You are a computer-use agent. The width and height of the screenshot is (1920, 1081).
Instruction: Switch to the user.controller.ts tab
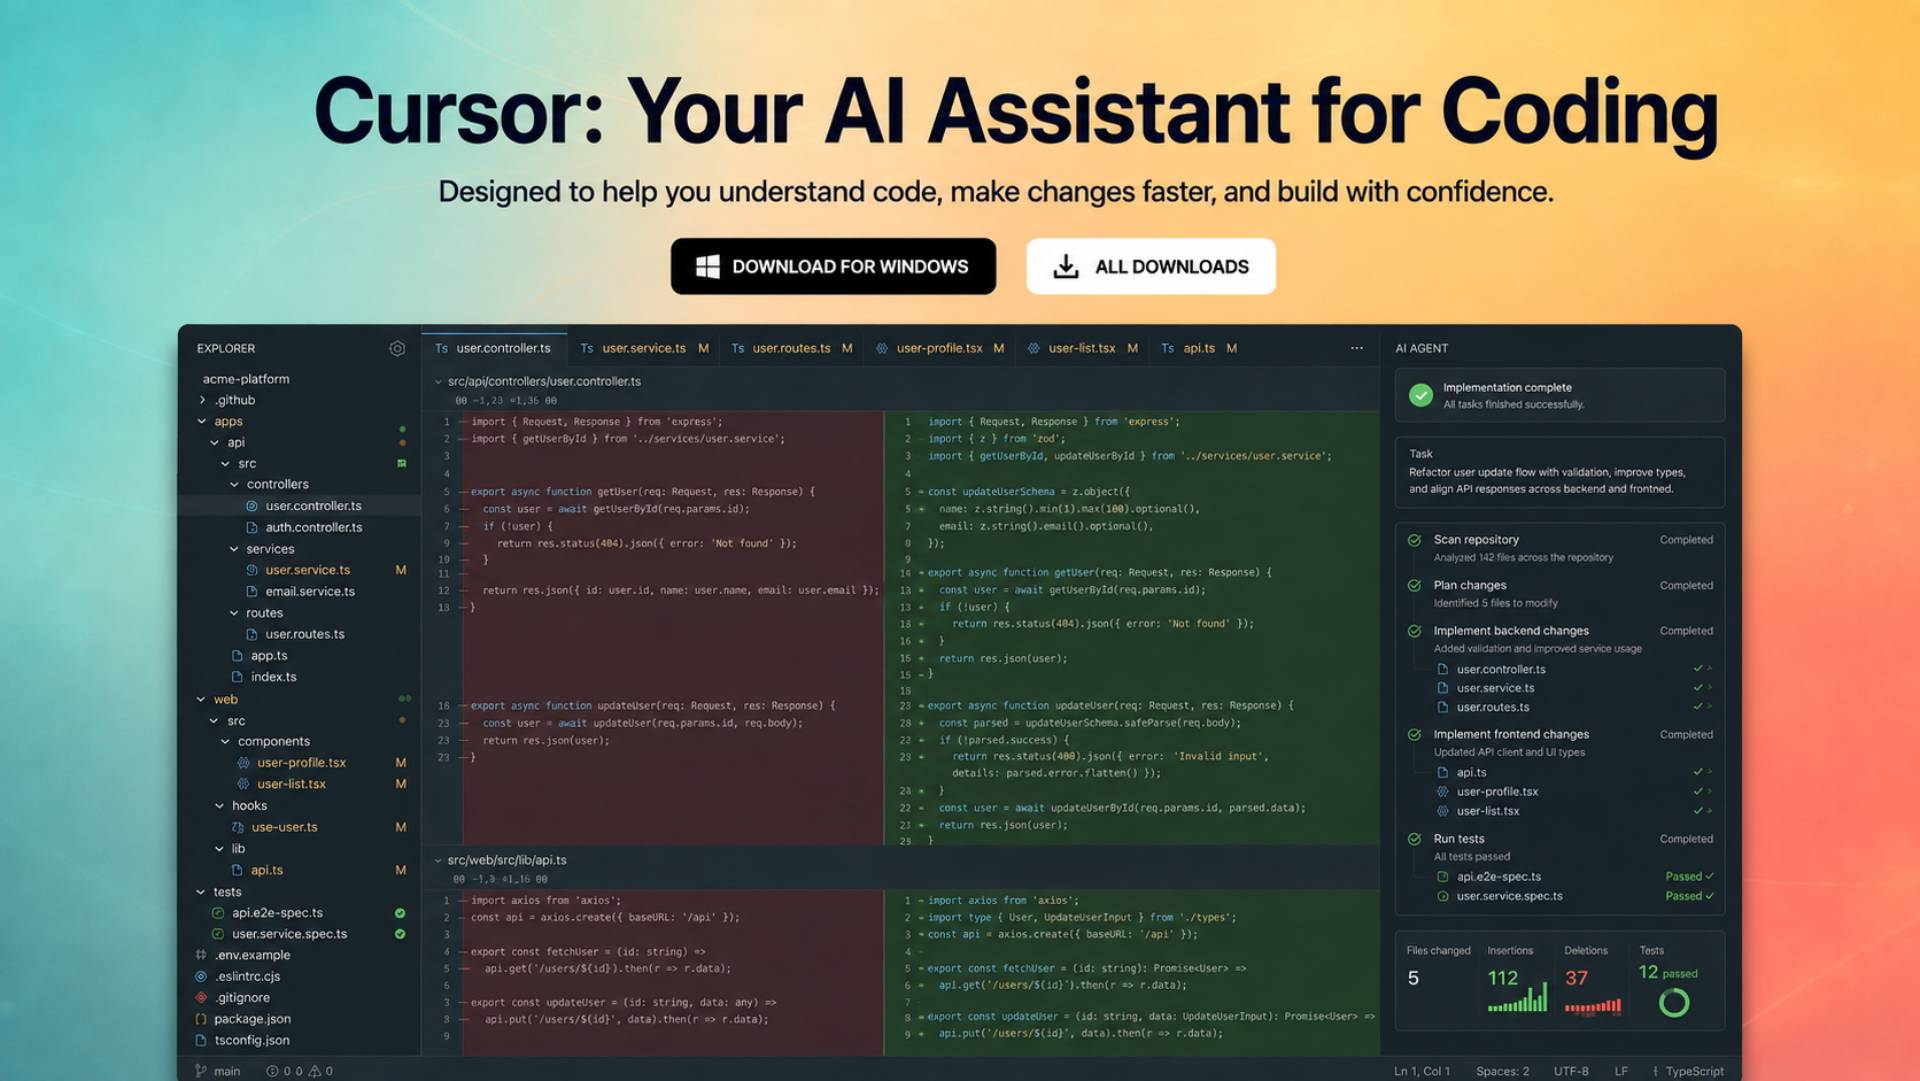pos(494,348)
